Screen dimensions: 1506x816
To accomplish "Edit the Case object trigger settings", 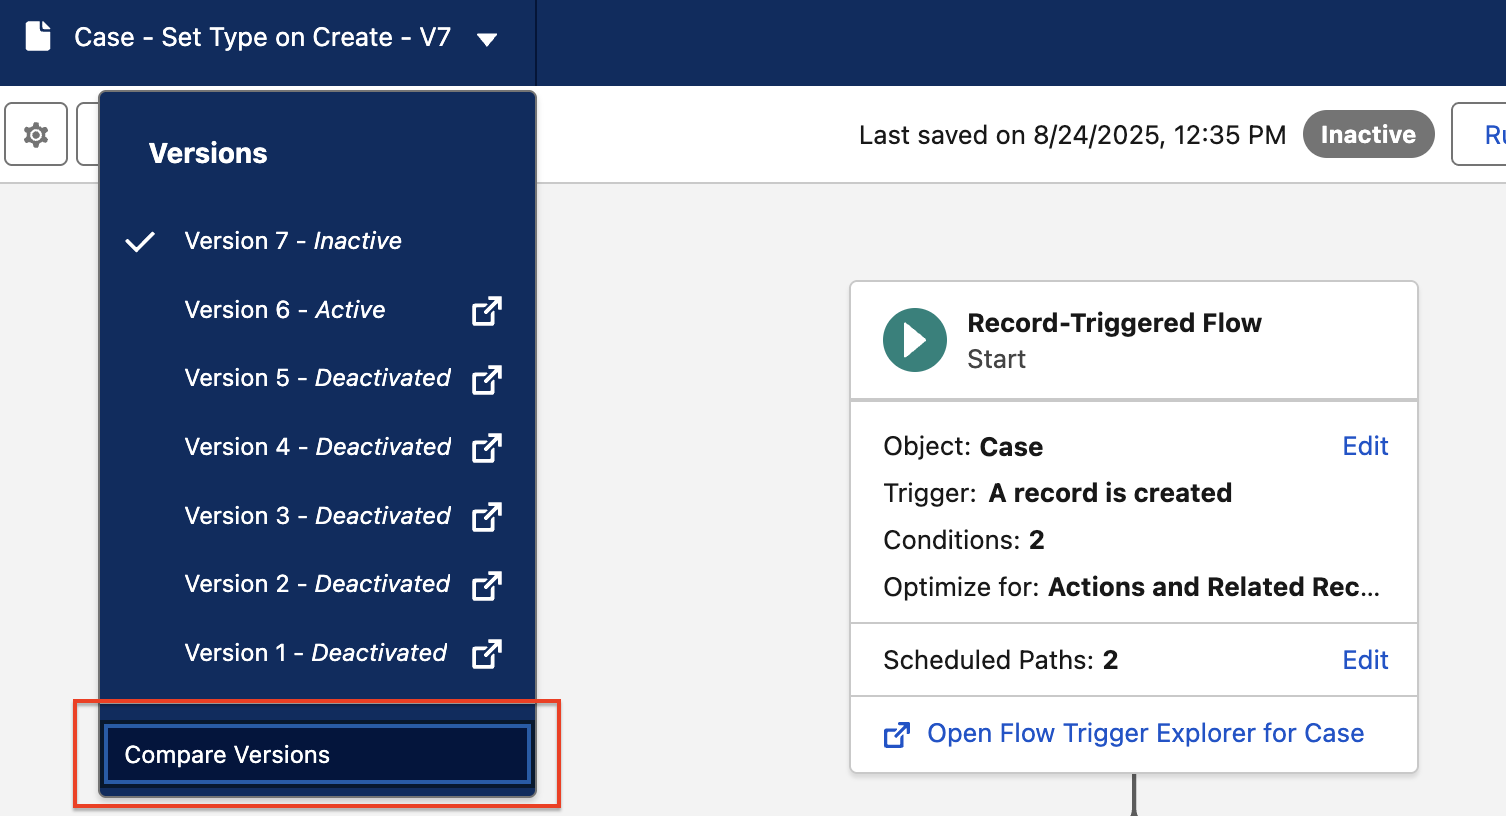I will (x=1365, y=446).
